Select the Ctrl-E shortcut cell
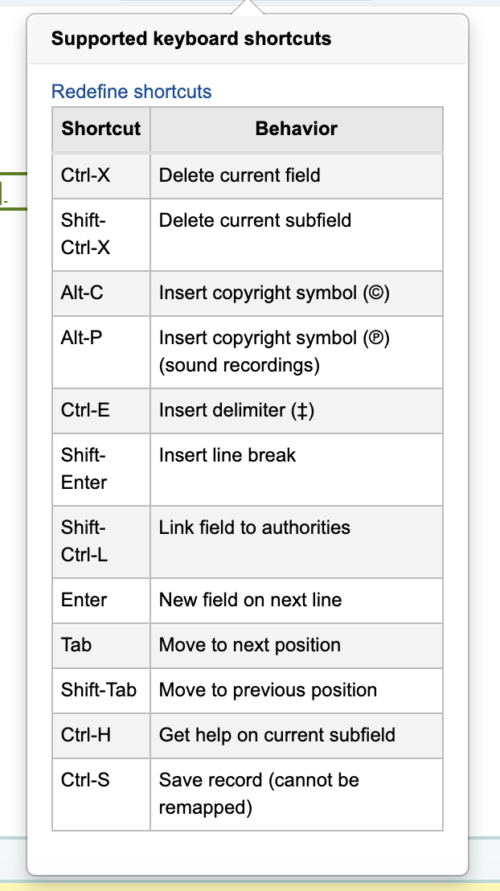Image resolution: width=500 pixels, height=891 pixels. (101, 411)
